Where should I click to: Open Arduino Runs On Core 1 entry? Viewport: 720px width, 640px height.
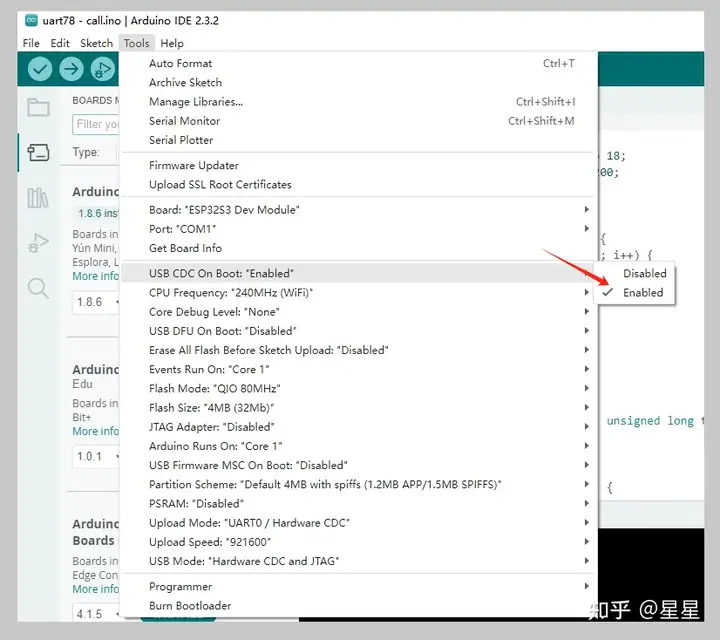tap(359, 446)
